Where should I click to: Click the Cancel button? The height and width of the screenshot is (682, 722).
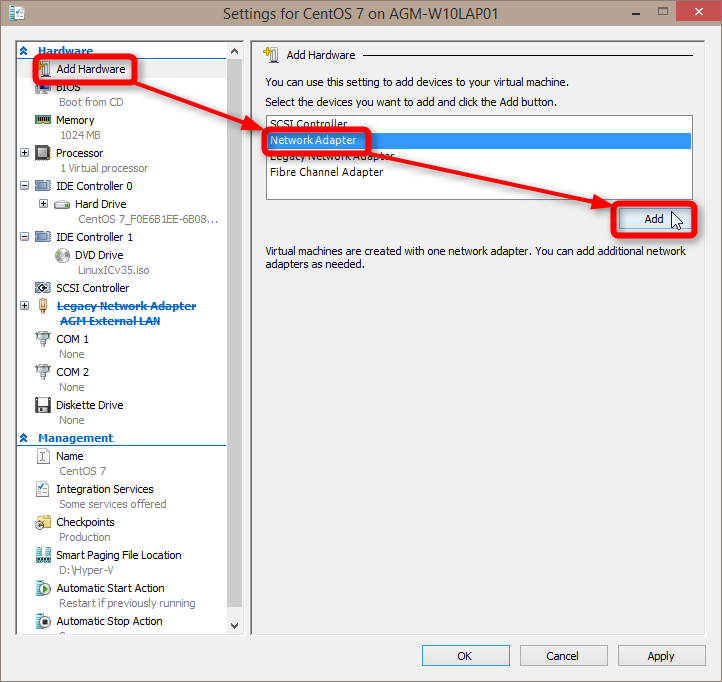[563, 656]
